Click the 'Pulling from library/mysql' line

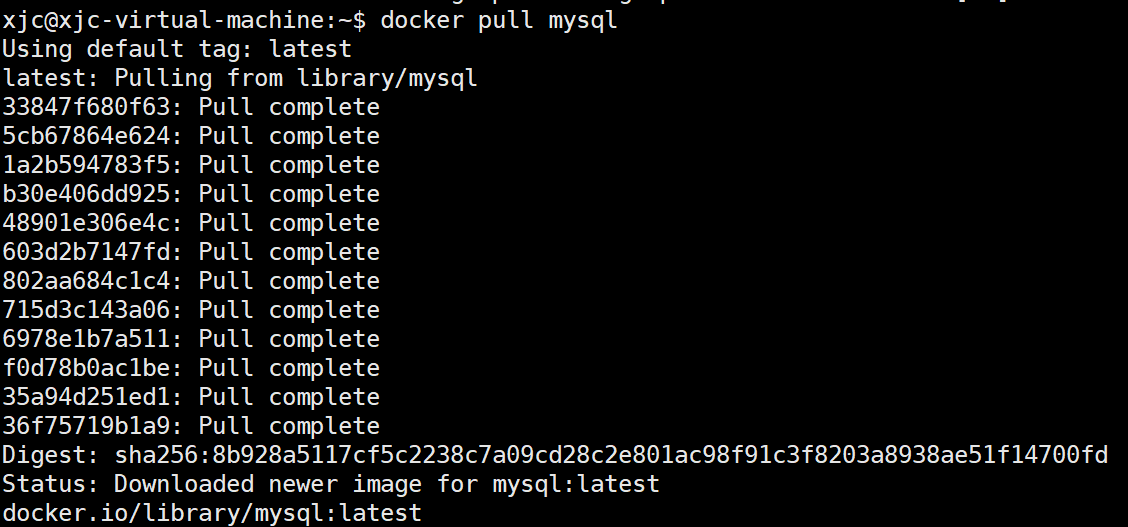click(x=240, y=78)
